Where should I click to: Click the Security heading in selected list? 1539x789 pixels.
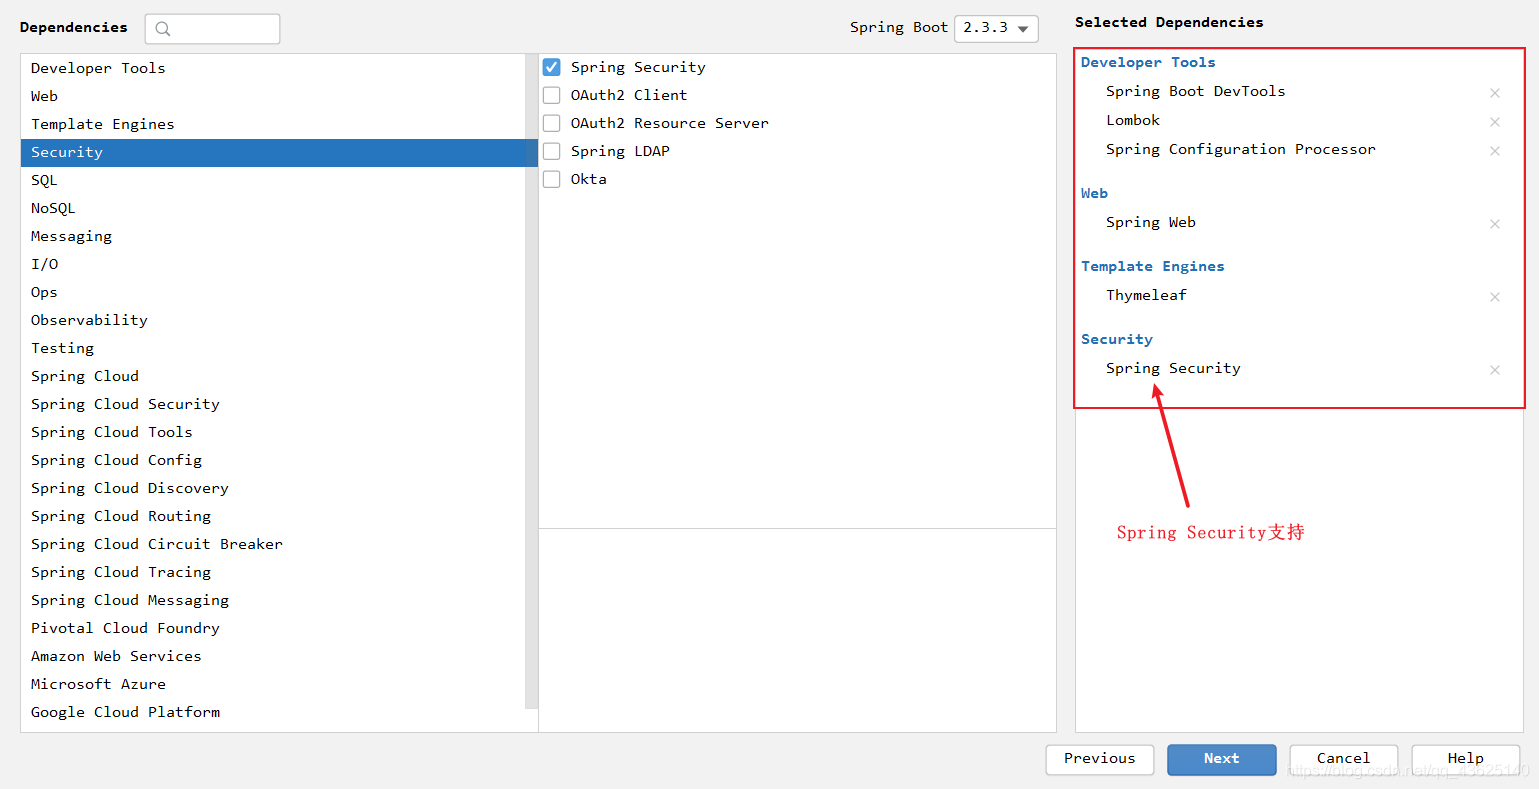pyautogui.click(x=1117, y=339)
